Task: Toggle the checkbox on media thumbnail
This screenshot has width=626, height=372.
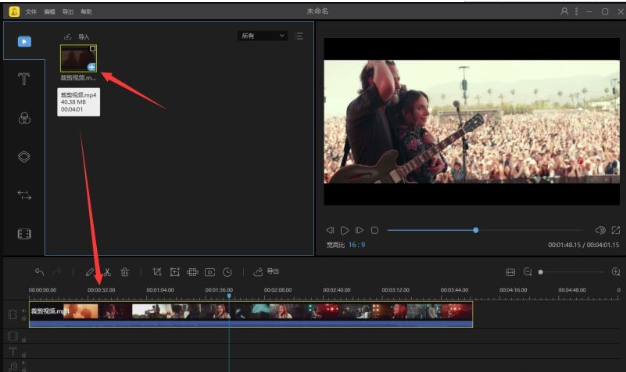Action: point(93,49)
